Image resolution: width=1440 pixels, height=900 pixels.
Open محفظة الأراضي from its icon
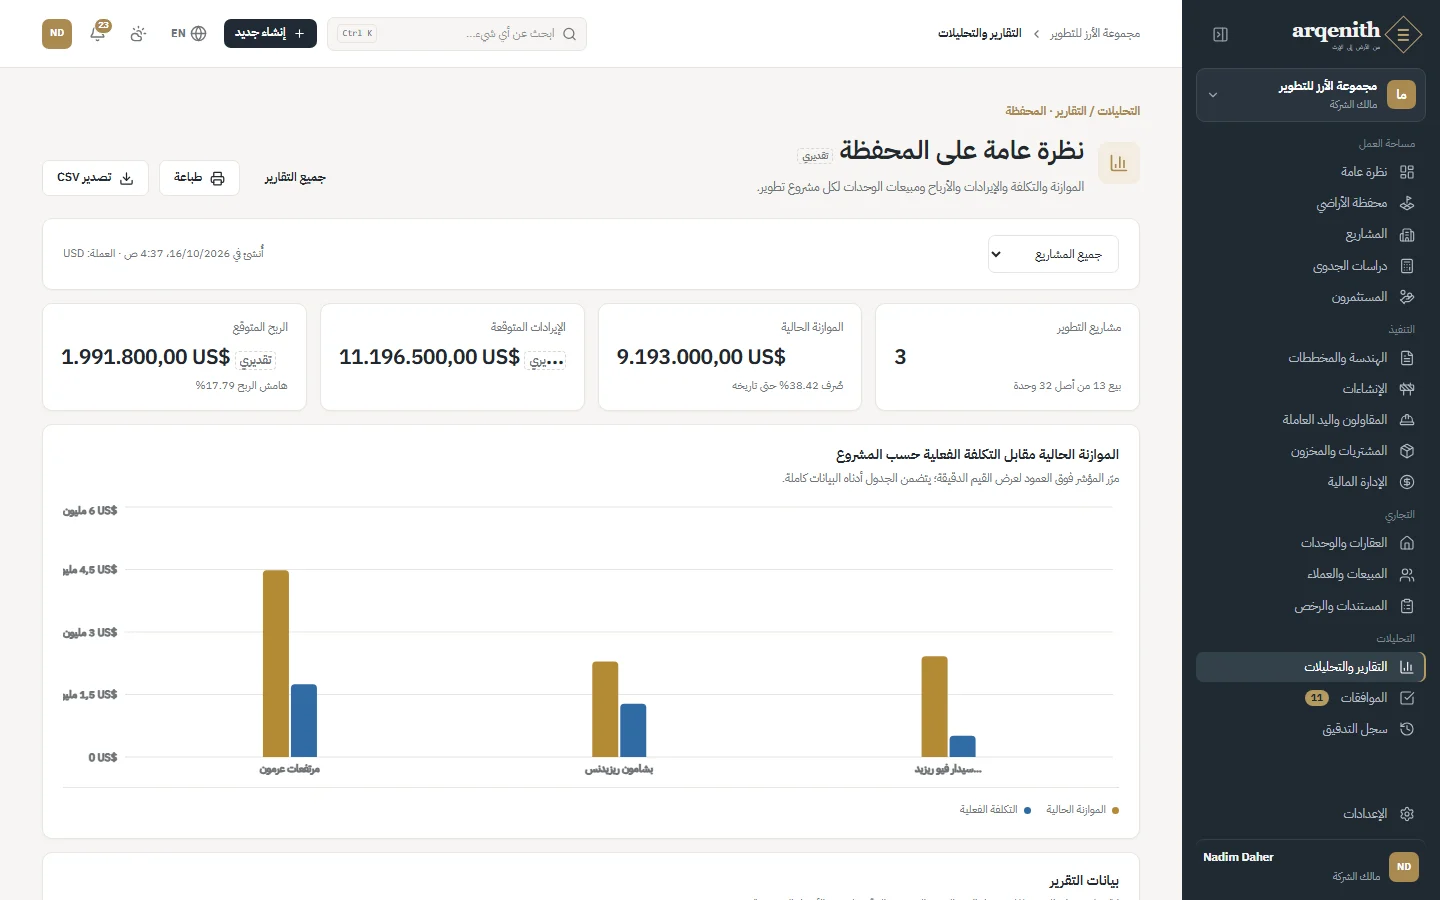click(1407, 203)
